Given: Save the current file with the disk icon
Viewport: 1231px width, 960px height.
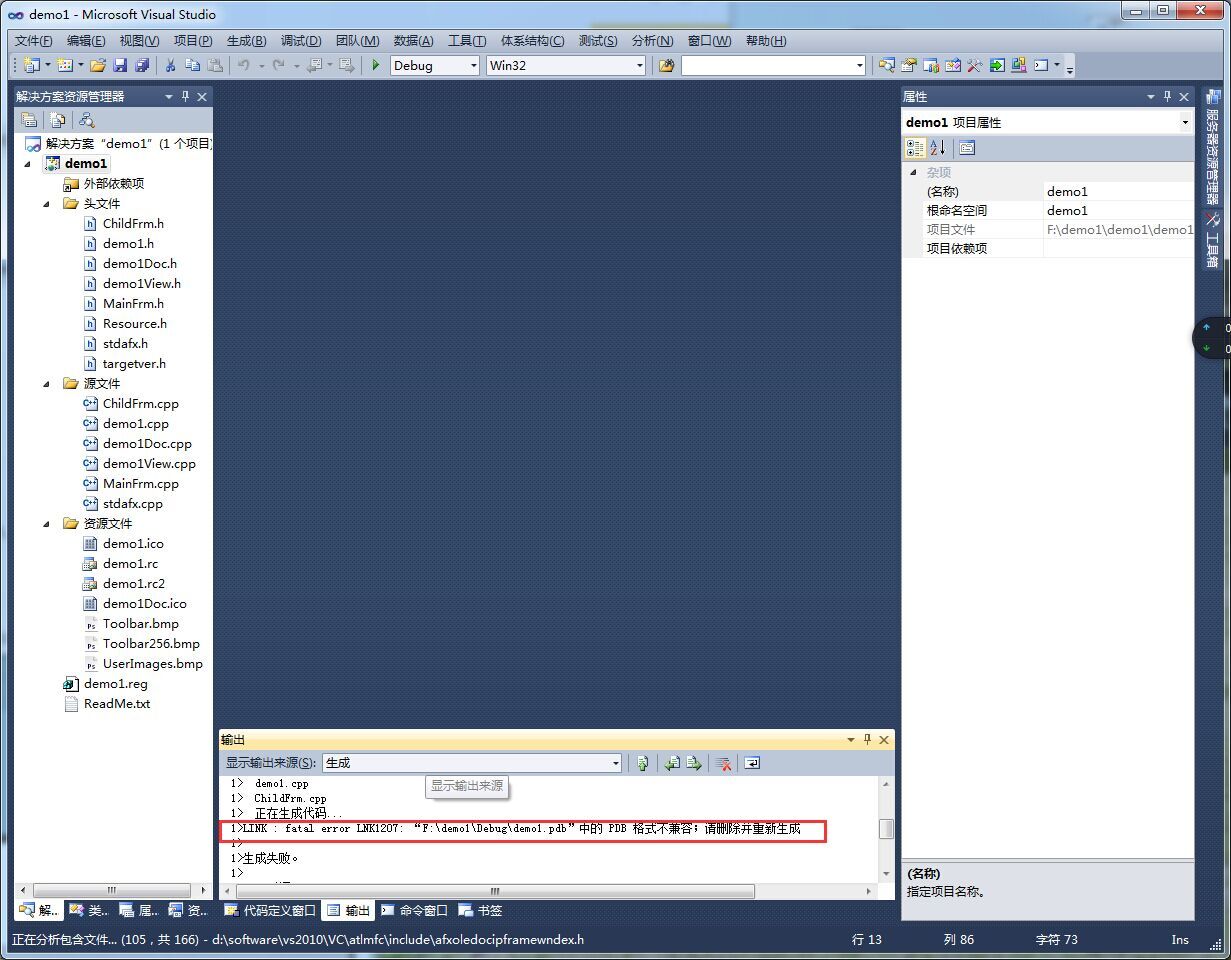Looking at the screenshot, I should coord(120,65).
